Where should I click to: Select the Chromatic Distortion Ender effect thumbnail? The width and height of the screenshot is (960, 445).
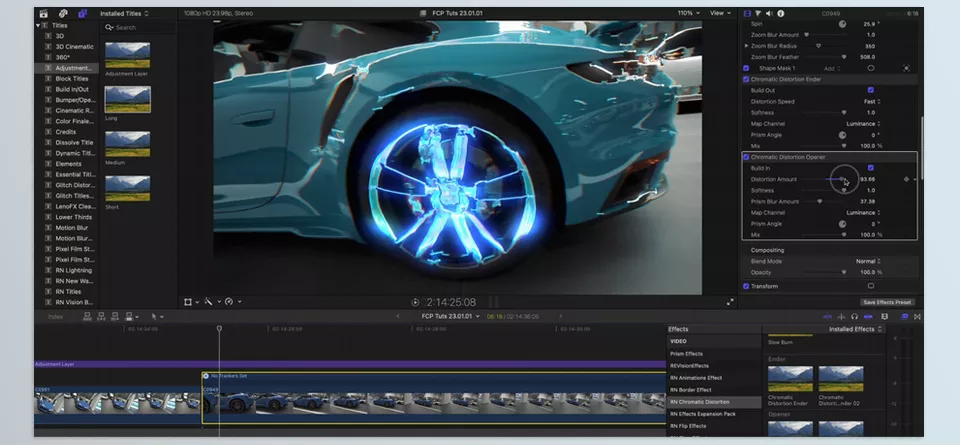(790, 379)
